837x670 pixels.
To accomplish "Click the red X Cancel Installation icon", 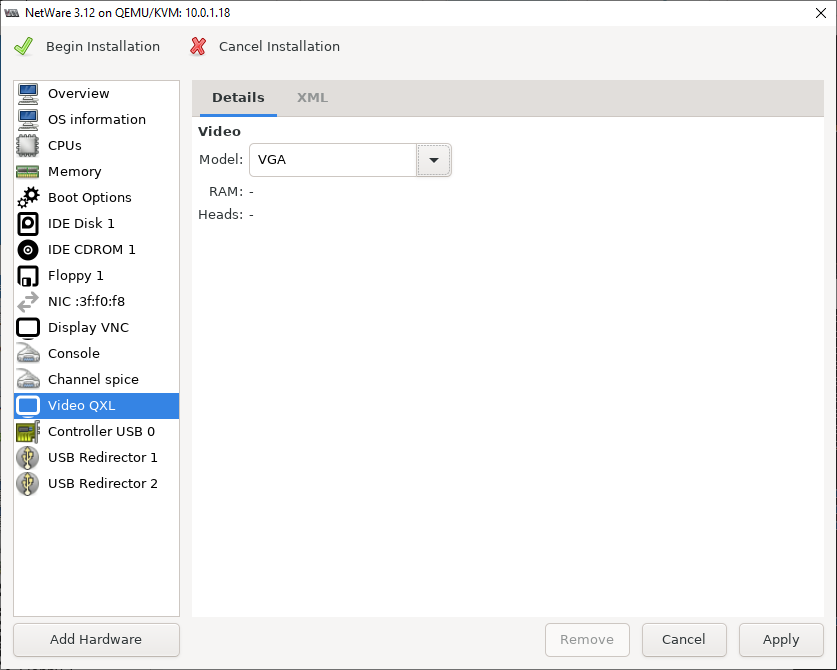I will coord(198,47).
